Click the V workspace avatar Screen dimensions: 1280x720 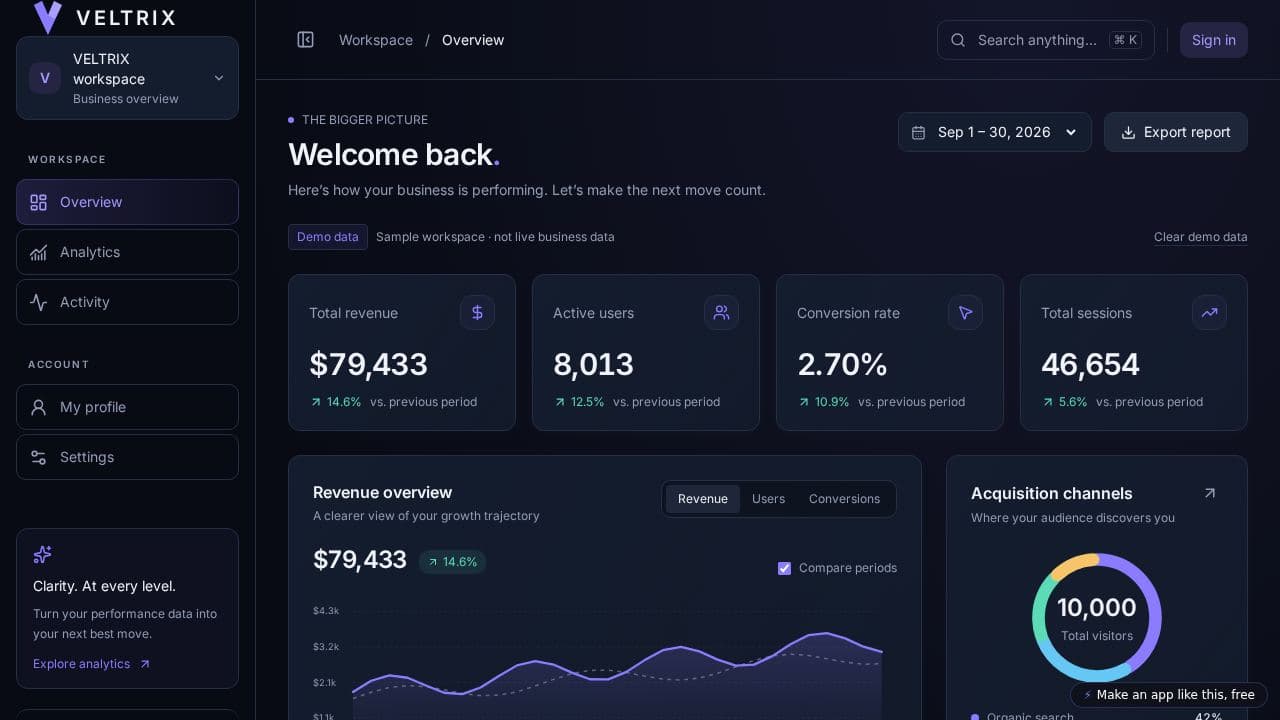pyautogui.click(x=45, y=78)
